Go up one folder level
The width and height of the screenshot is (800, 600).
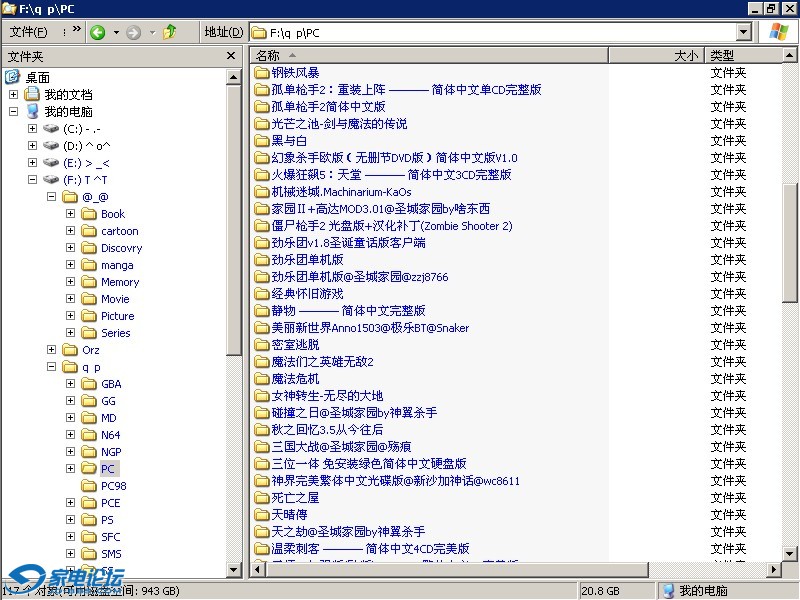(x=170, y=32)
